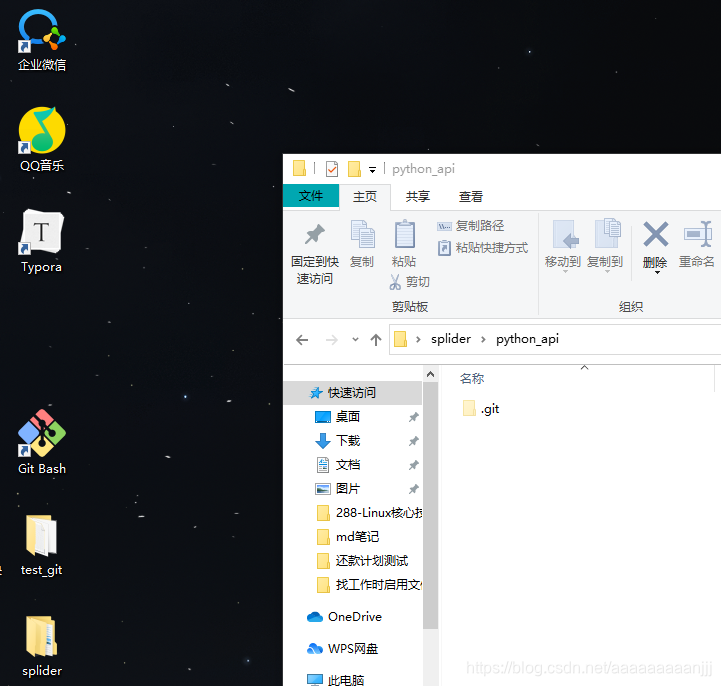The width and height of the screenshot is (721, 686).
Task: Click python_api in the address breadcrumb
Action: tap(527, 339)
